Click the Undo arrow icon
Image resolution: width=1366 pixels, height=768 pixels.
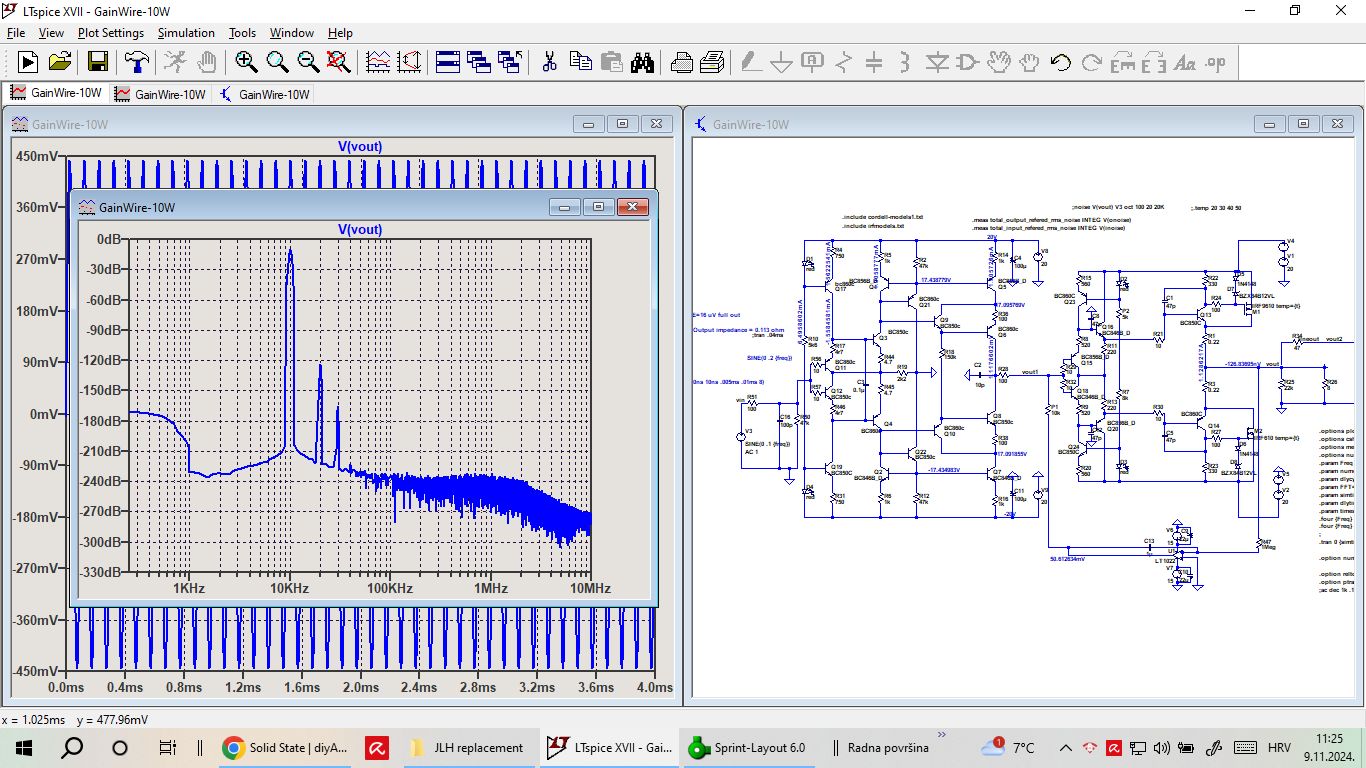point(1060,62)
